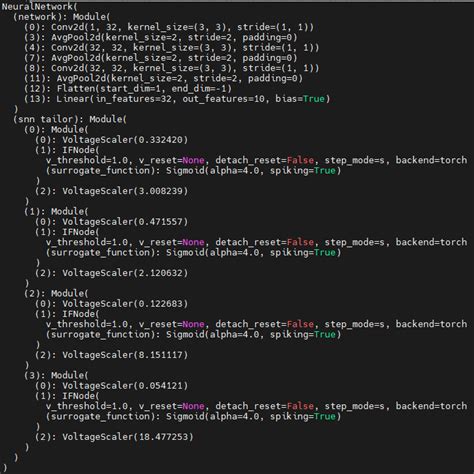Click VoltageScaler(0.471557) value
The height and width of the screenshot is (474, 474).
(125, 222)
